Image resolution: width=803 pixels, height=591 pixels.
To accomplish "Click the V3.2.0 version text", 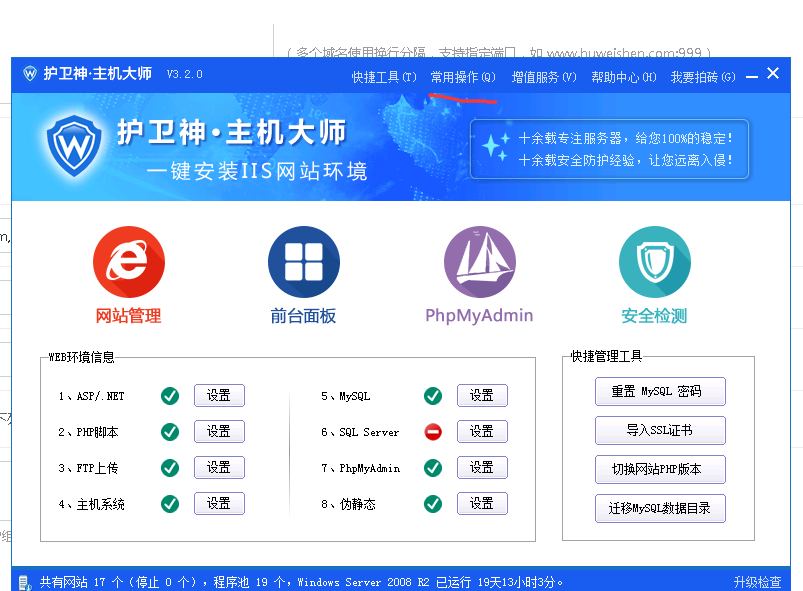I will [x=184, y=74].
